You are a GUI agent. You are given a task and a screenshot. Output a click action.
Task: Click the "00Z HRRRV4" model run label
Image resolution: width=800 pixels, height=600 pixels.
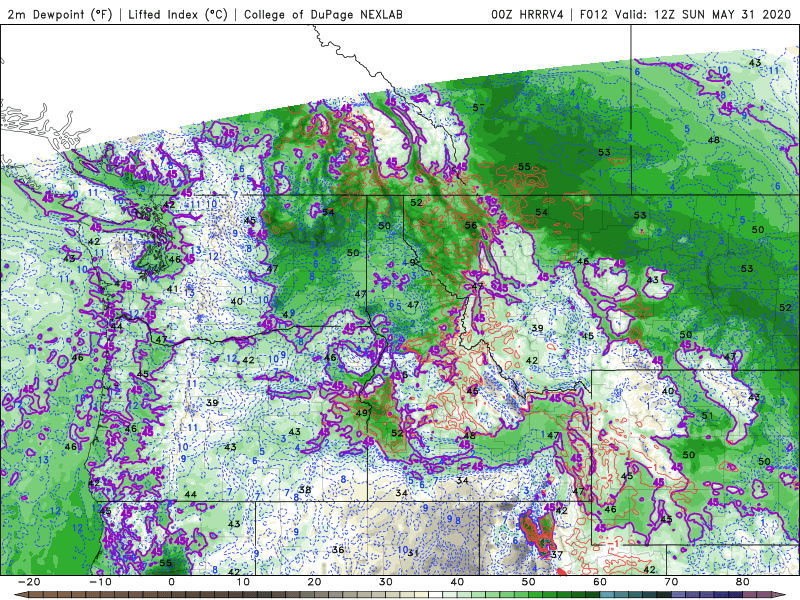coord(528,14)
